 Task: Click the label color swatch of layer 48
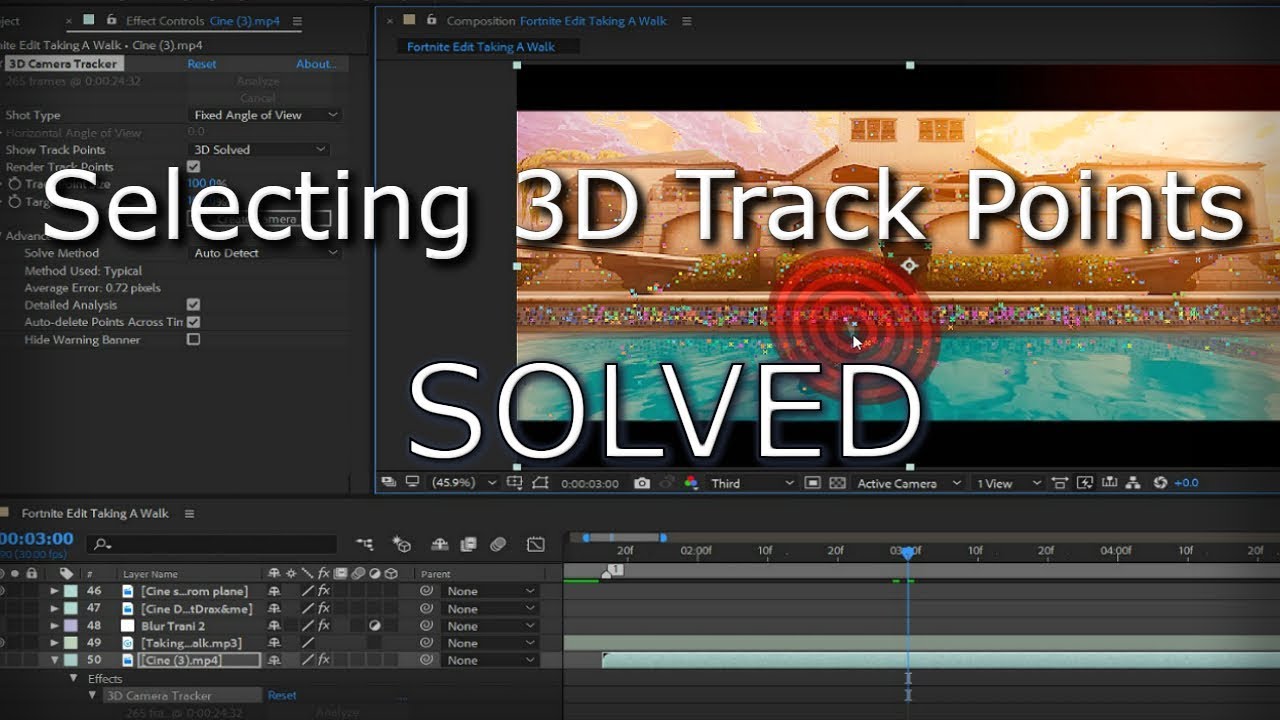(70, 626)
